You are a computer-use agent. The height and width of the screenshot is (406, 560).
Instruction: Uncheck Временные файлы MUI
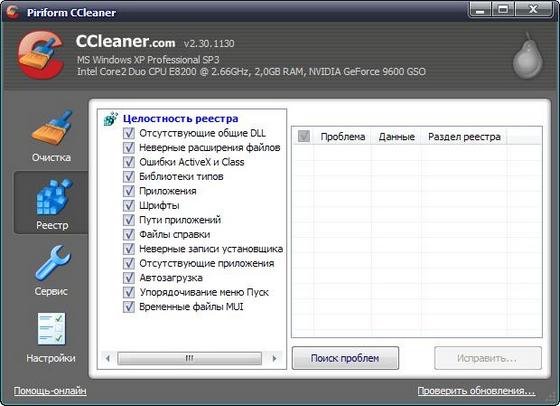(129, 307)
